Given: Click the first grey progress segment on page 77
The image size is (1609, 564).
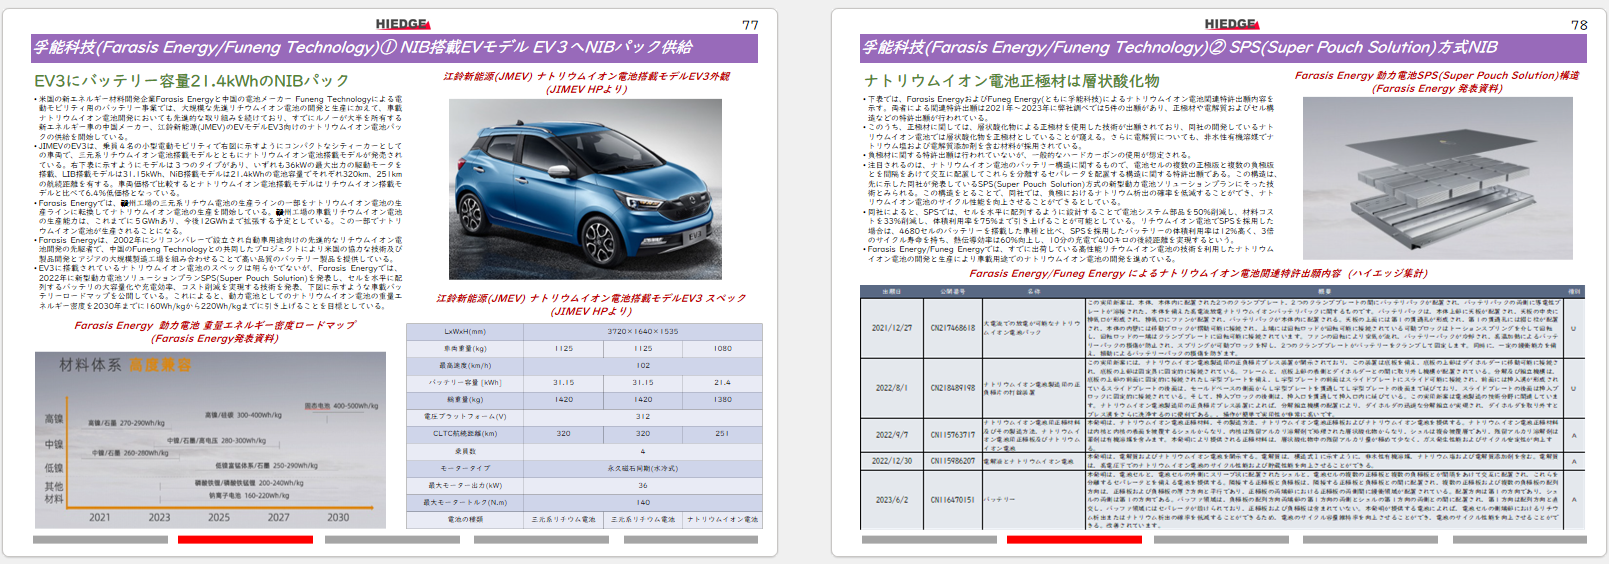Looking at the screenshot, I should 100,540.
